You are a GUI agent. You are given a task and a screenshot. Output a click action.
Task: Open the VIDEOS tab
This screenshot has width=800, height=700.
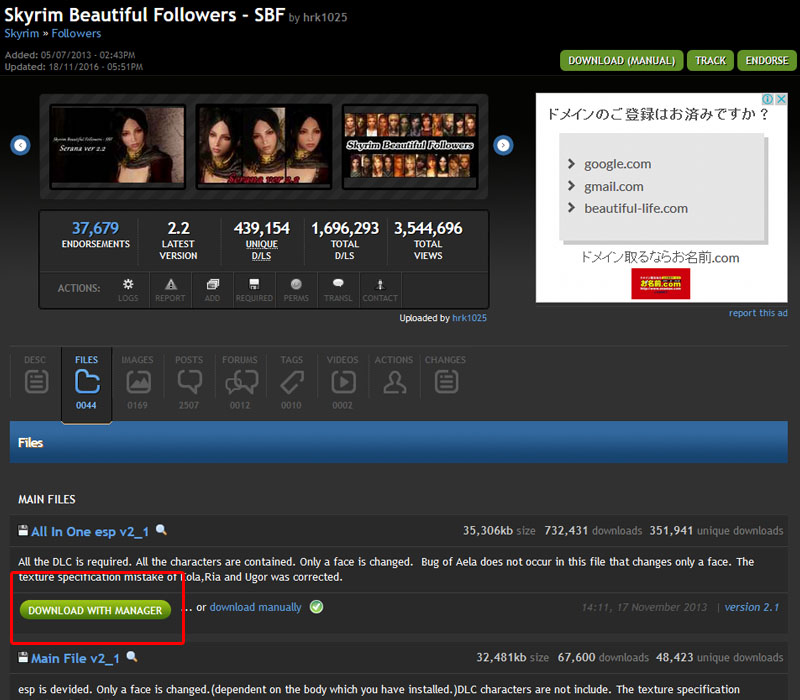pos(342,382)
